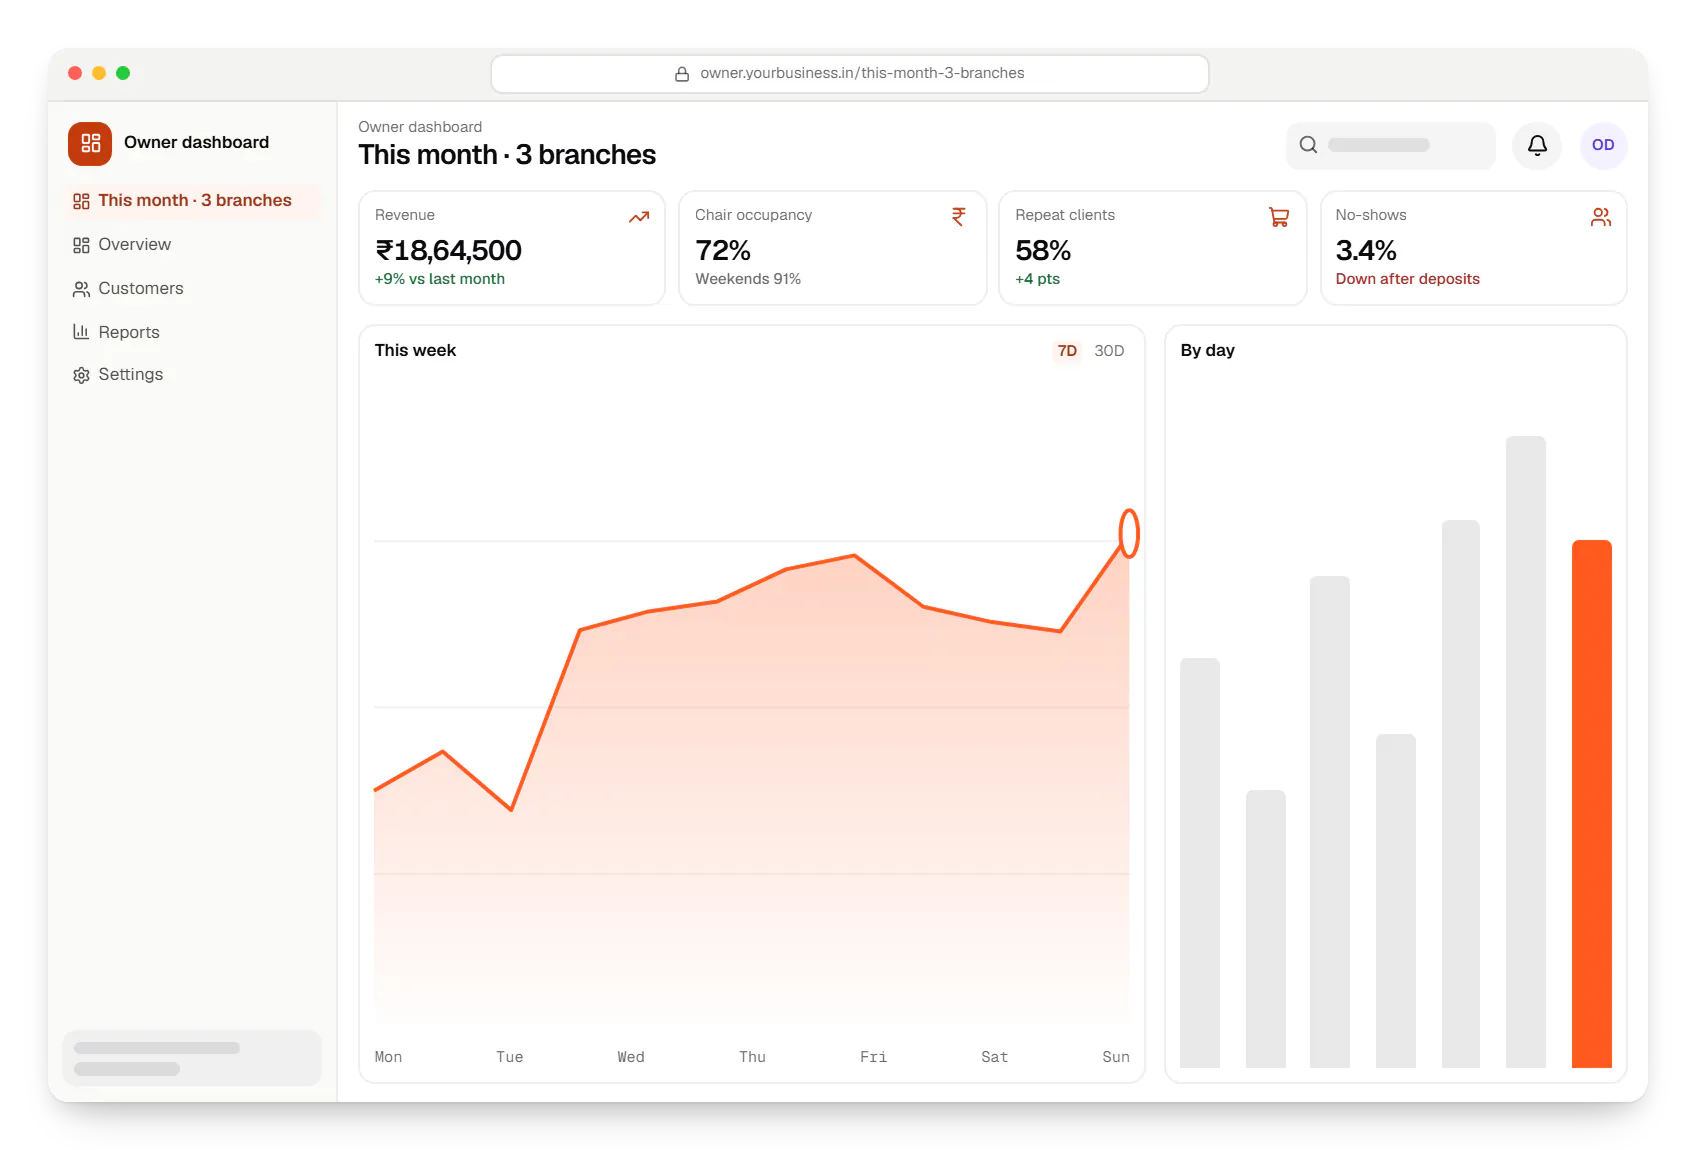Open Reports section
This screenshot has height=1150, width=1696.
click(192, 332)
